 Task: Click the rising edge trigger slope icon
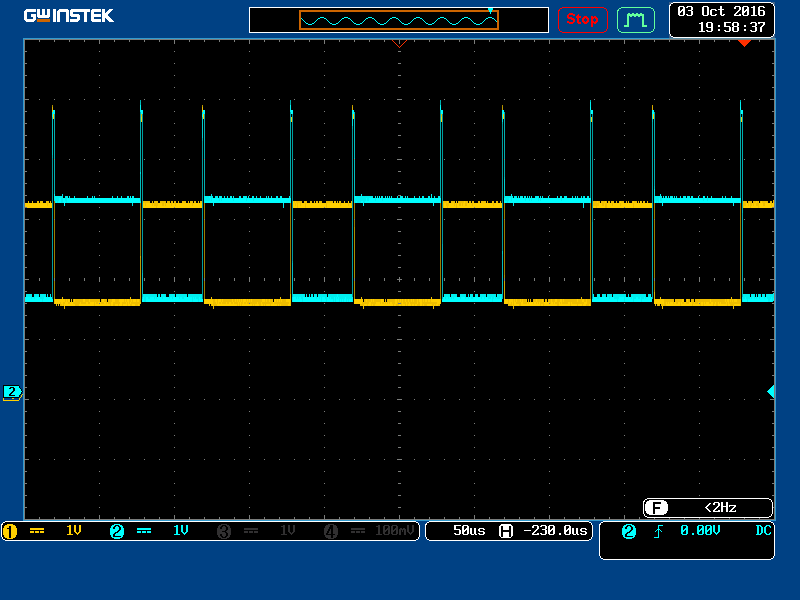point(658,532)
